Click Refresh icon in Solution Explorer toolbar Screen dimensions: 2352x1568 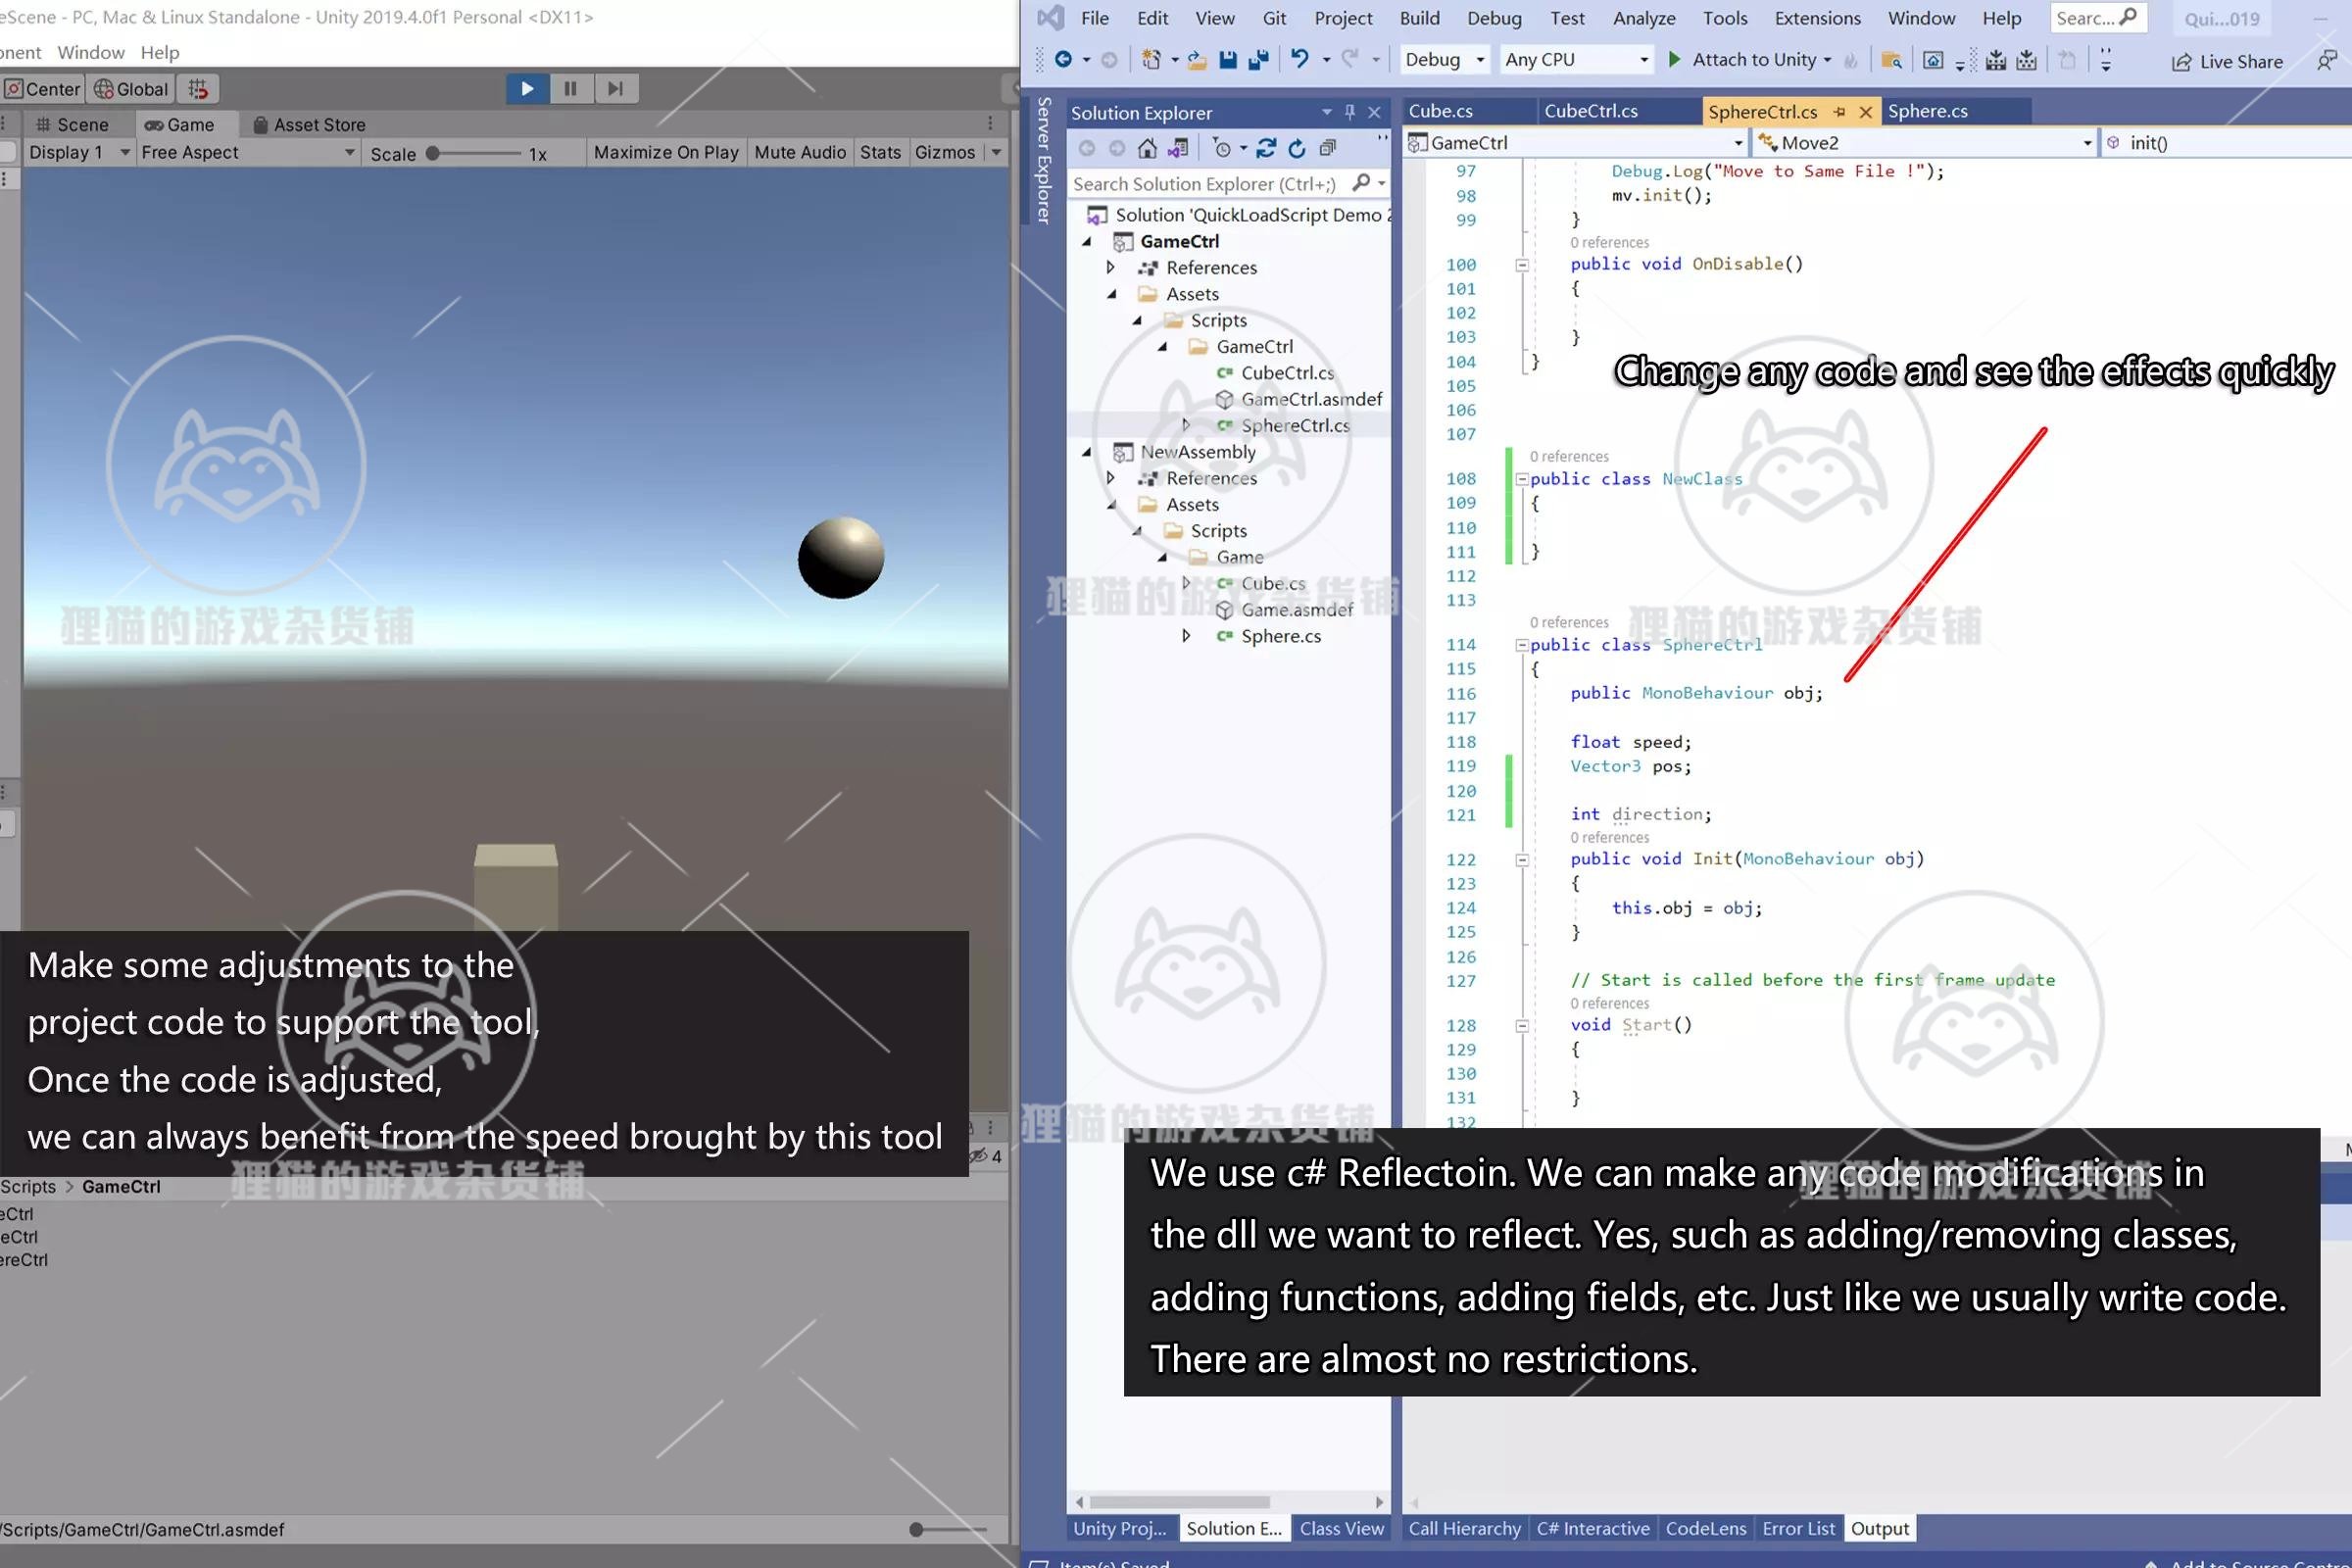click(x=1297, y=149)
